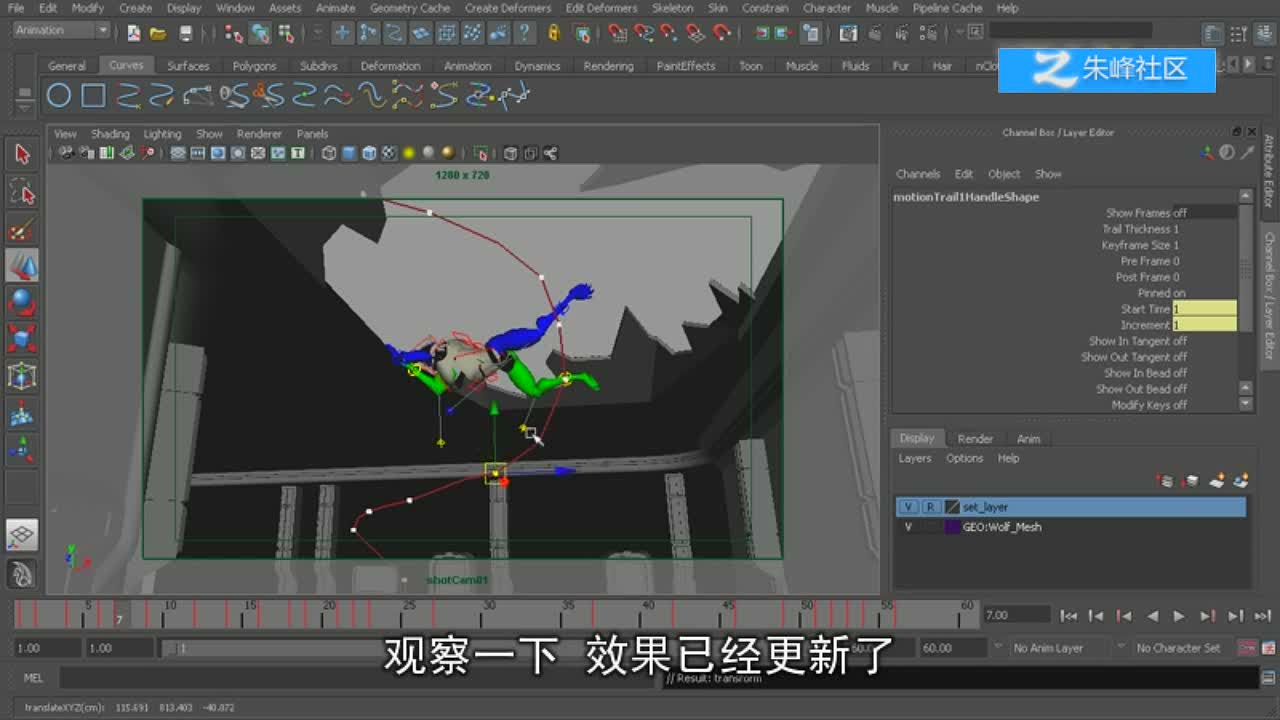Open the Animation menu set dropdown
Image resolution: width=1280 pixels, height=720 pixels.
pyautogui.click(x=61, y=31)
